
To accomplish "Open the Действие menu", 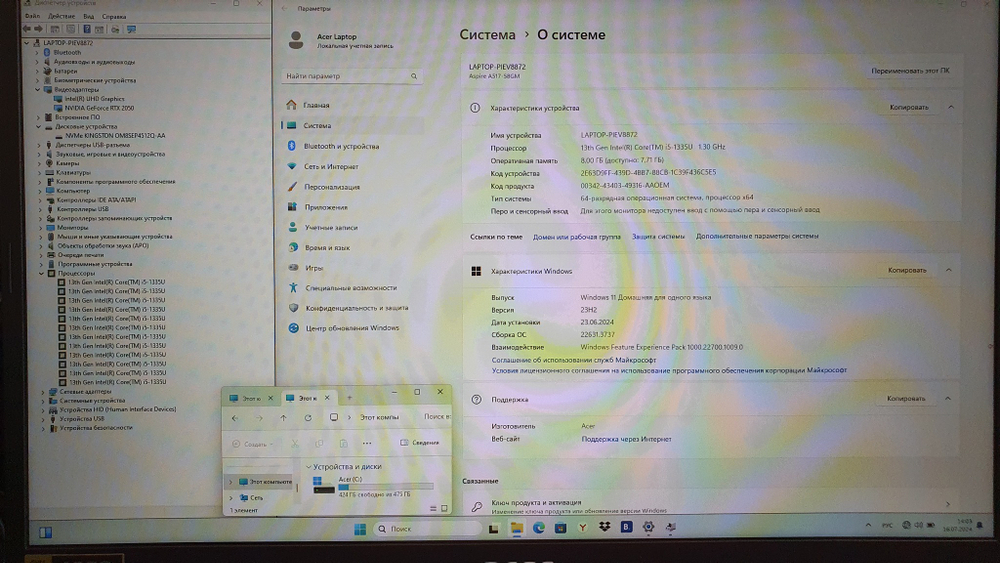I will click(61, 16).
